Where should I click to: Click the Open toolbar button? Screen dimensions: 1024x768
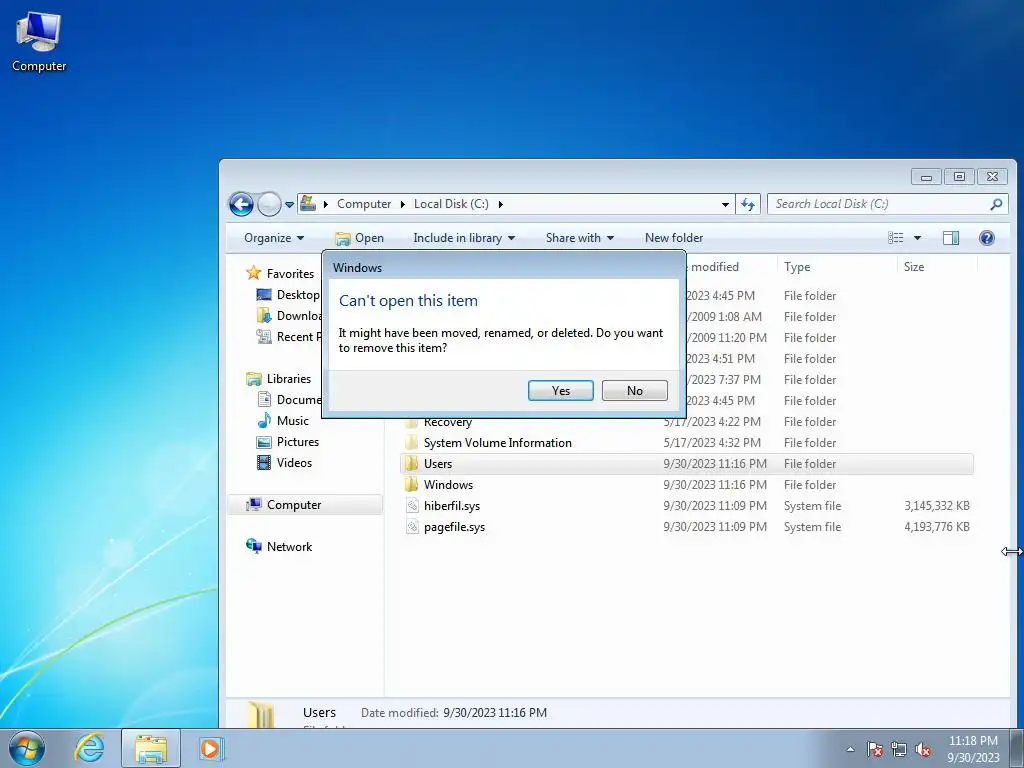(359, 238)
